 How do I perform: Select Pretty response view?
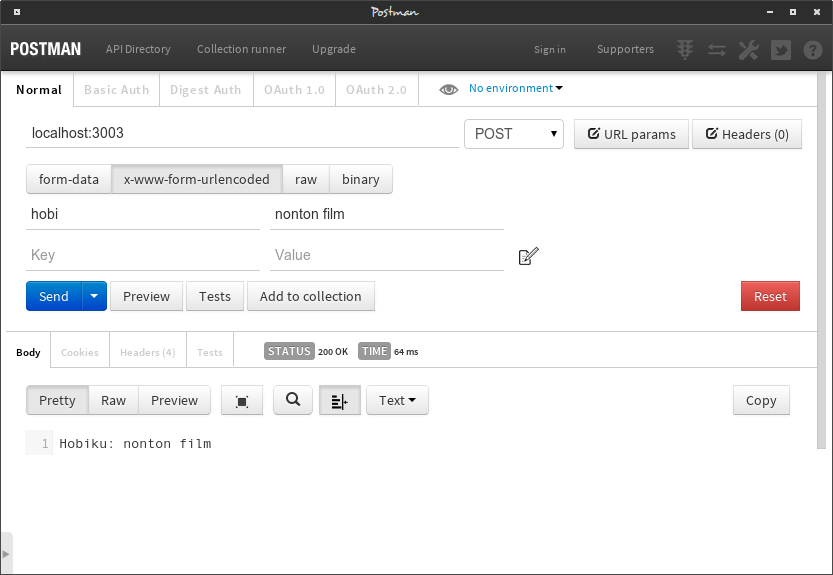click(x=57, y=400)
